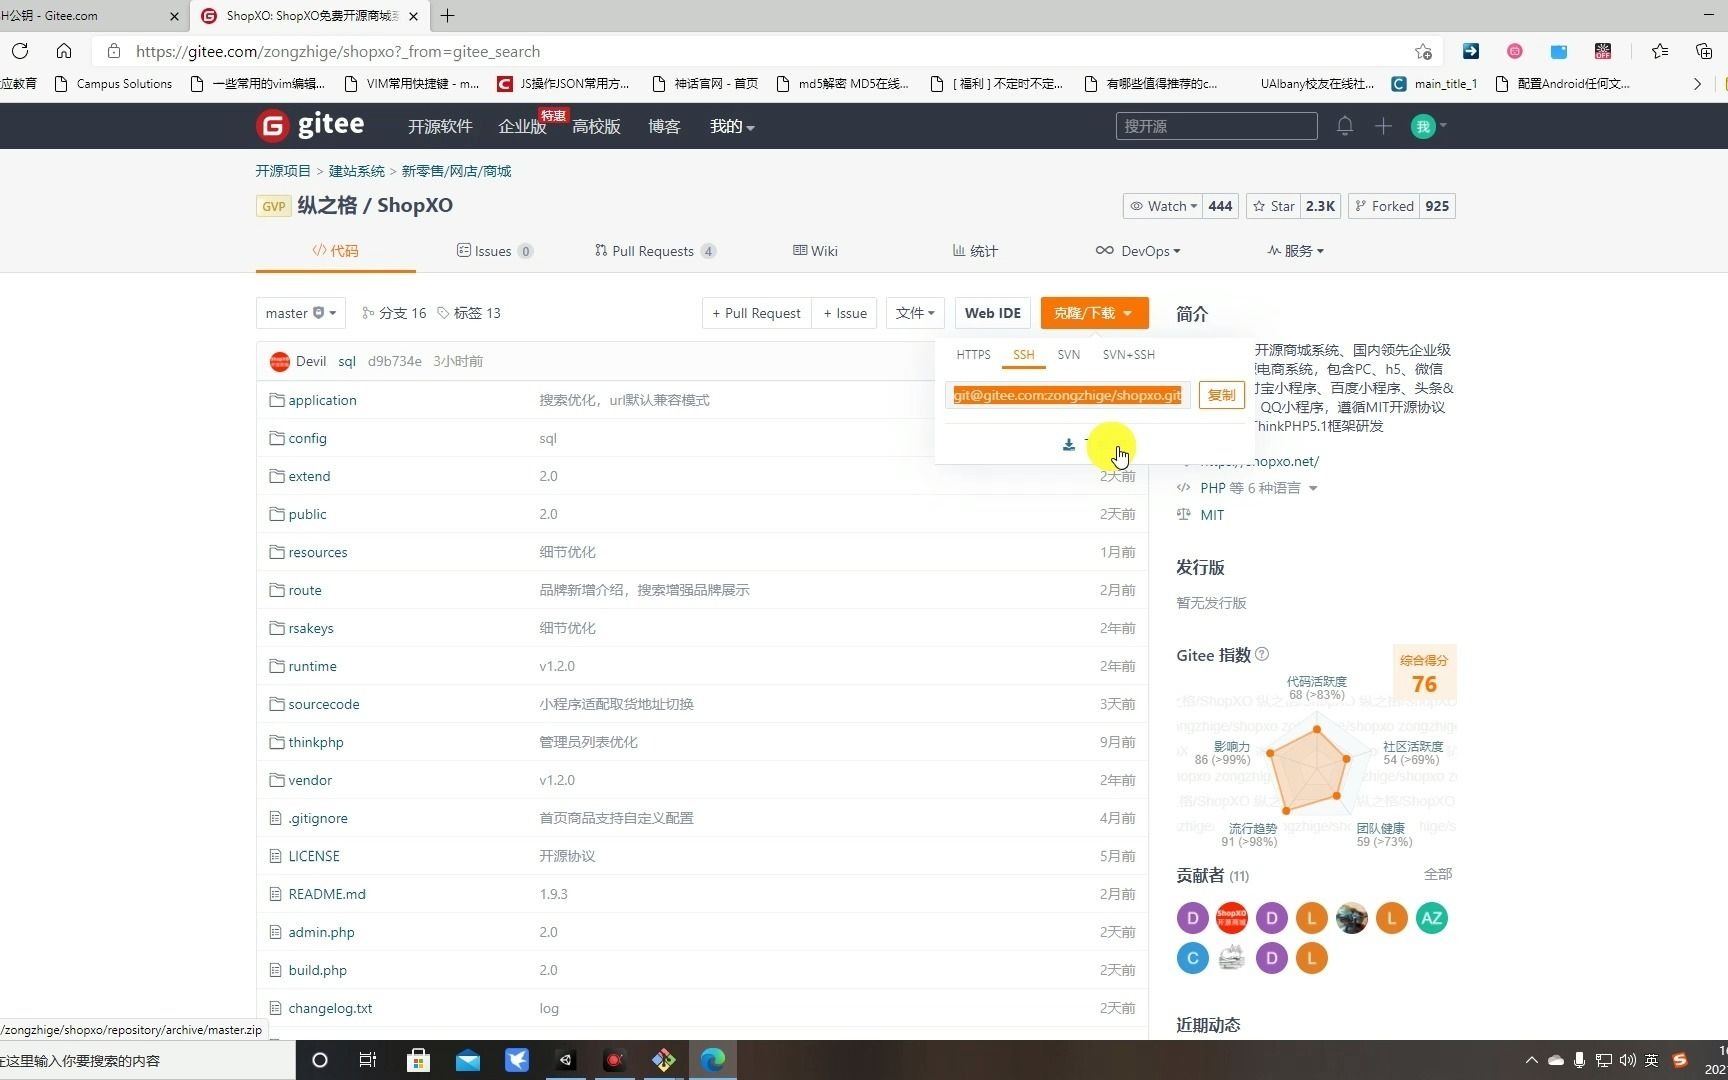
Task: Click the Gitee 指数 help question icon
Action: pyautogui.click(x=1262, y=654)
